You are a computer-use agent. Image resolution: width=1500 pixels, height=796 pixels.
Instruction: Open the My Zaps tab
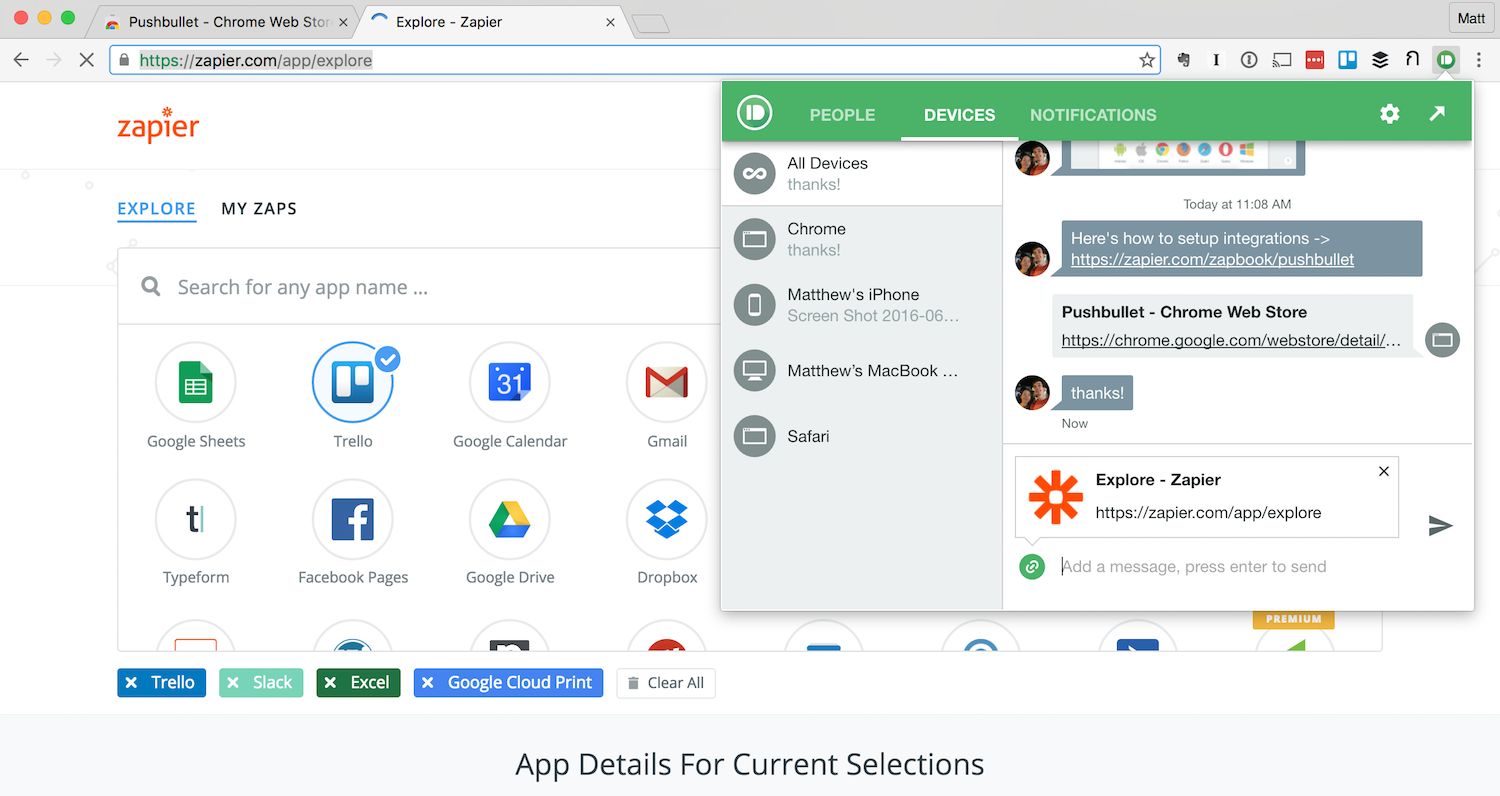(259, 209)
